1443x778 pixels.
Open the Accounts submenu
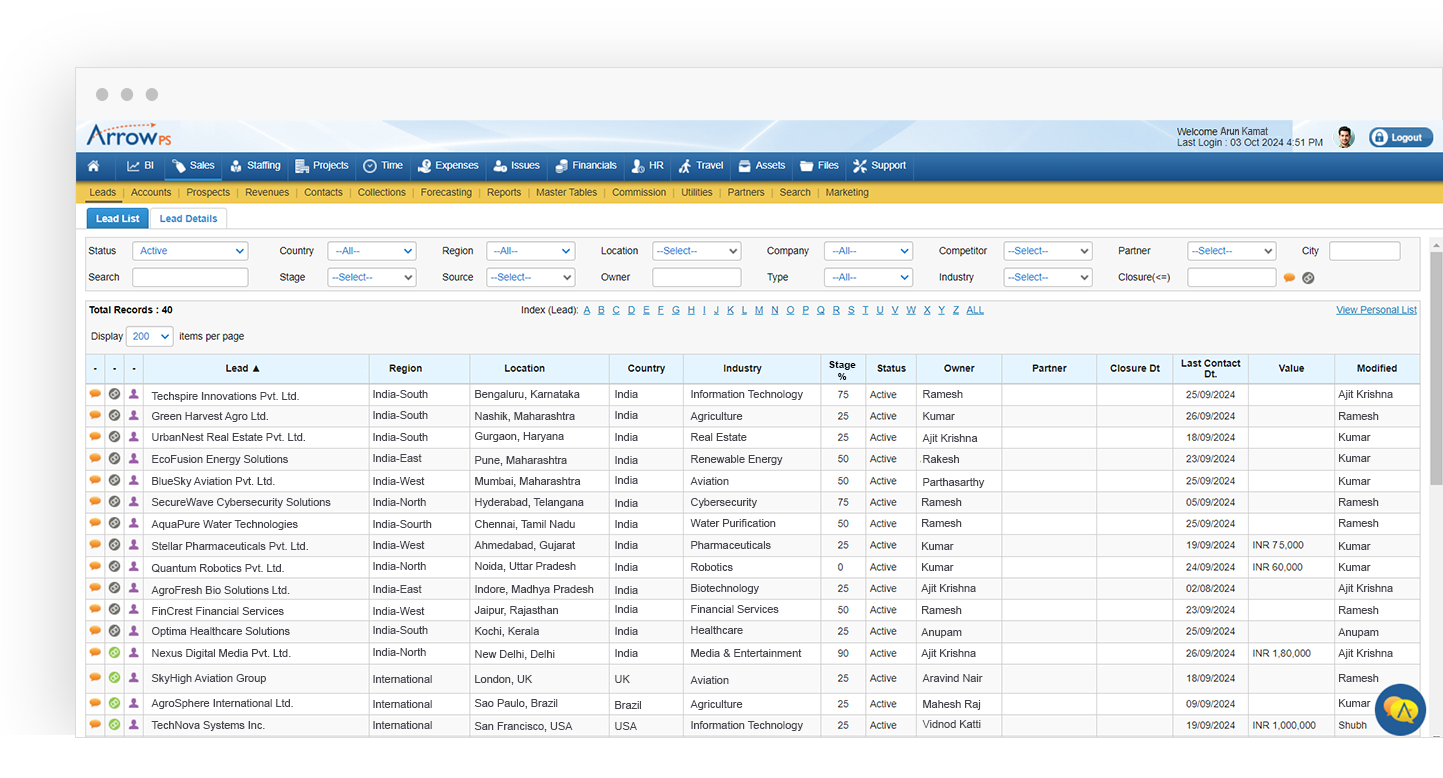tap(151, 192)
